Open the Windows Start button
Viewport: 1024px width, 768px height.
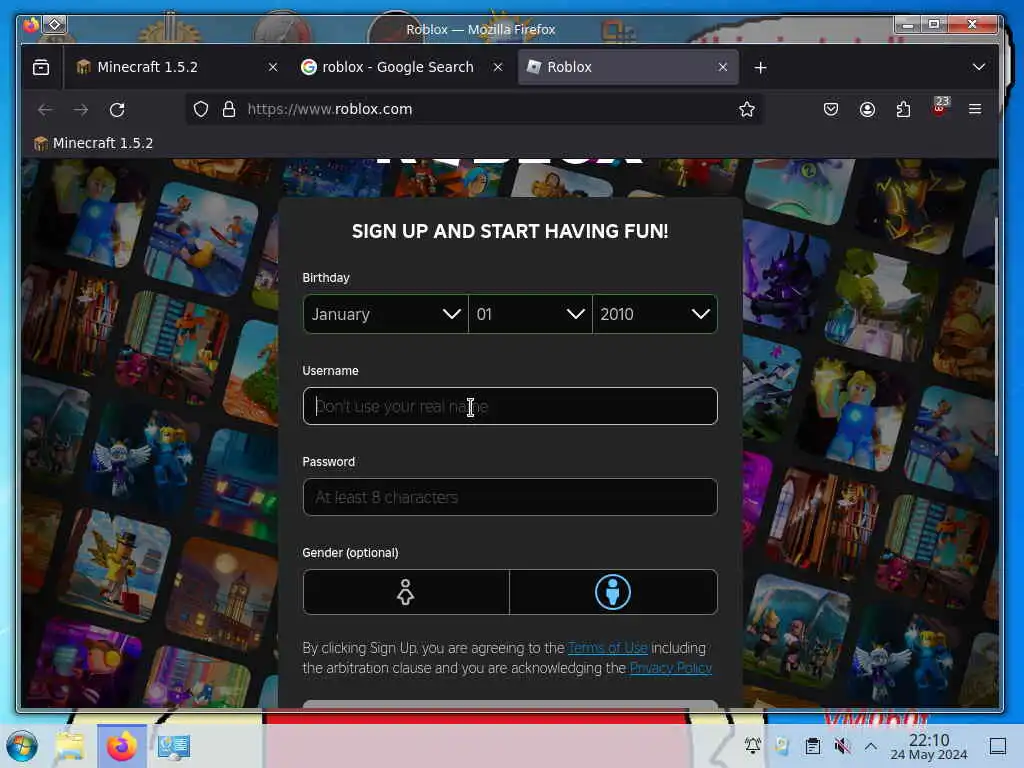pyautogui.click(x=22, y=746)
